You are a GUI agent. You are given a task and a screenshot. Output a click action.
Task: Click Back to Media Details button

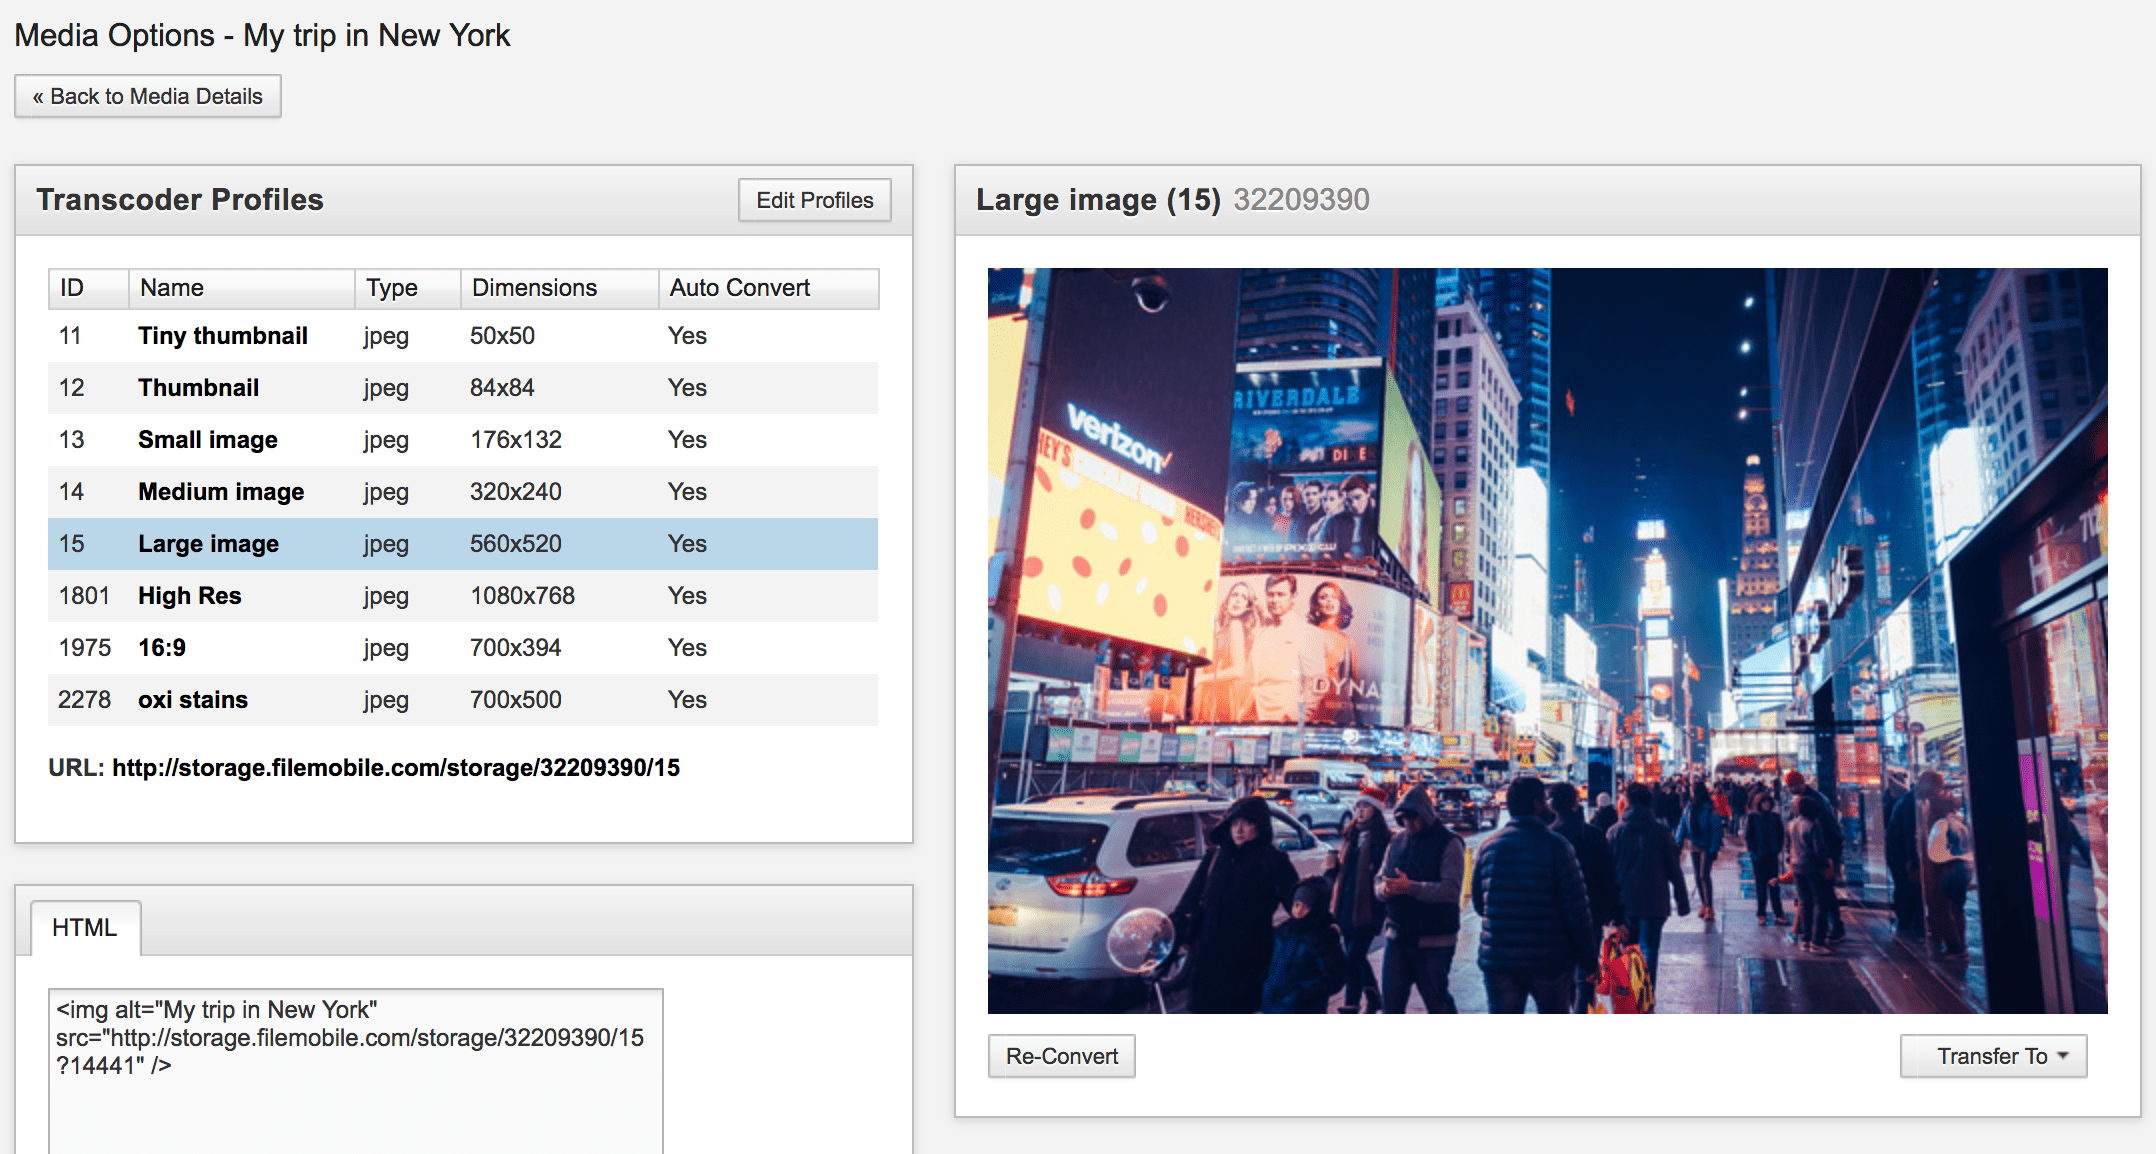148,97
